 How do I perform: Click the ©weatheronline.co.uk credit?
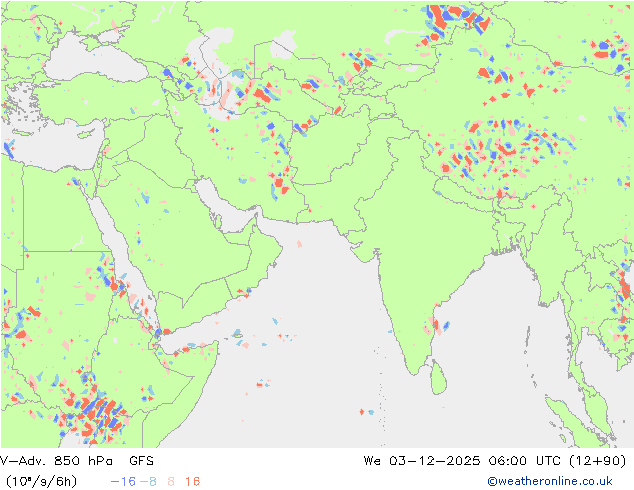(550, 482)
